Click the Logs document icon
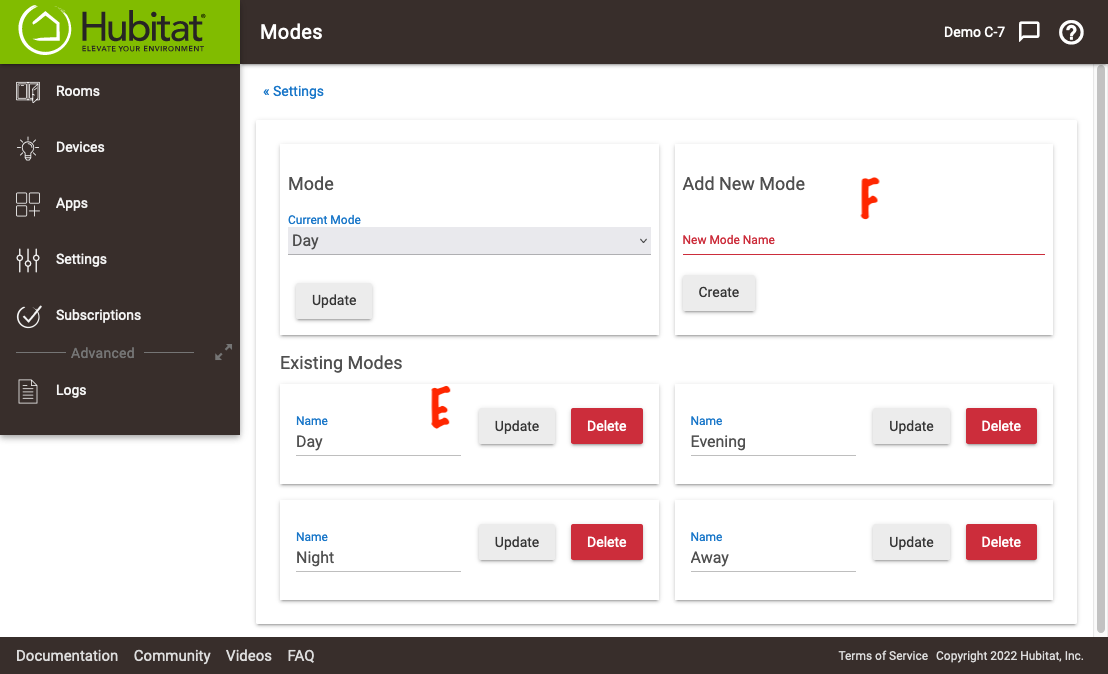 28,391
